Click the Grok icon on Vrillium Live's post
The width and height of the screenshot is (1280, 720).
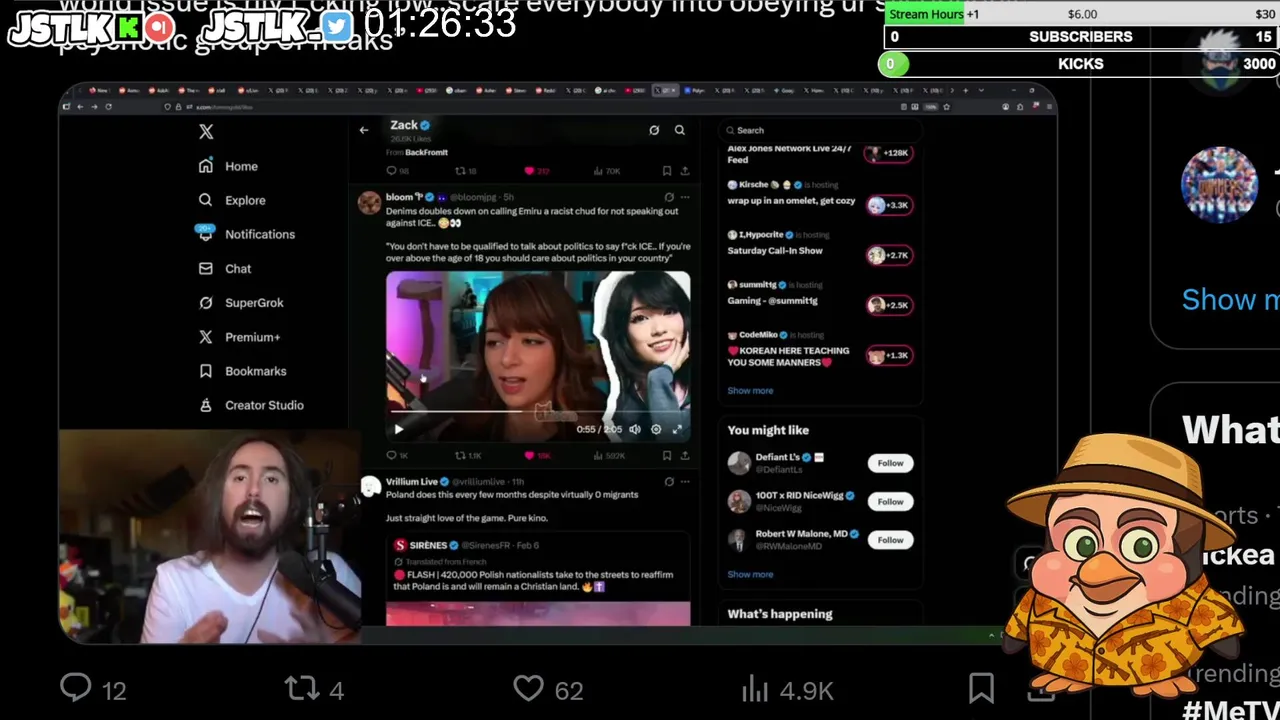pos(669,481)
